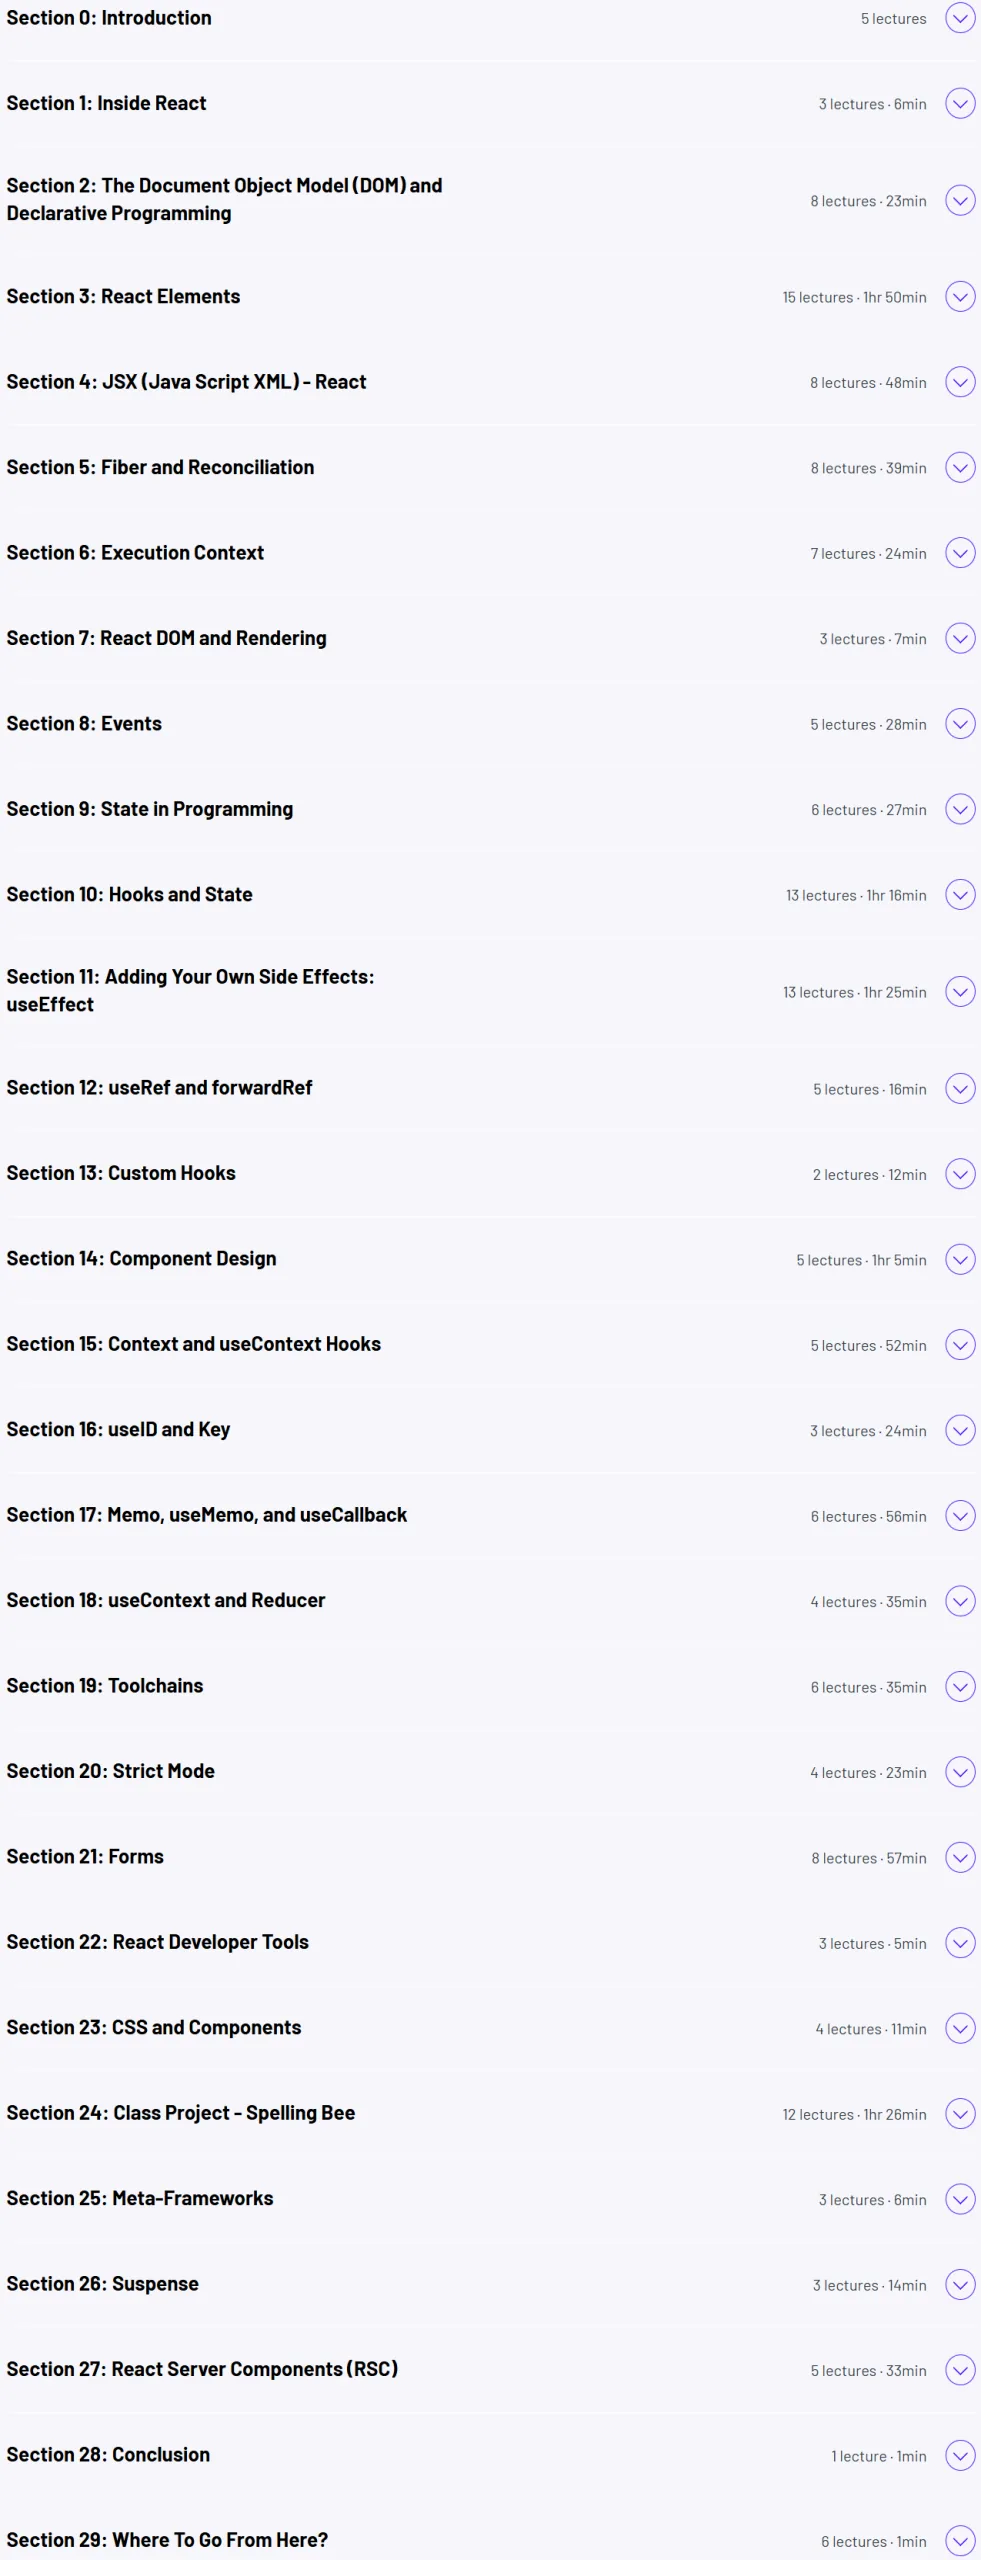Expand Section 14: Component Design chevron
The width and height of the screenshot is (981, 2560).
tap(960, 1260)
